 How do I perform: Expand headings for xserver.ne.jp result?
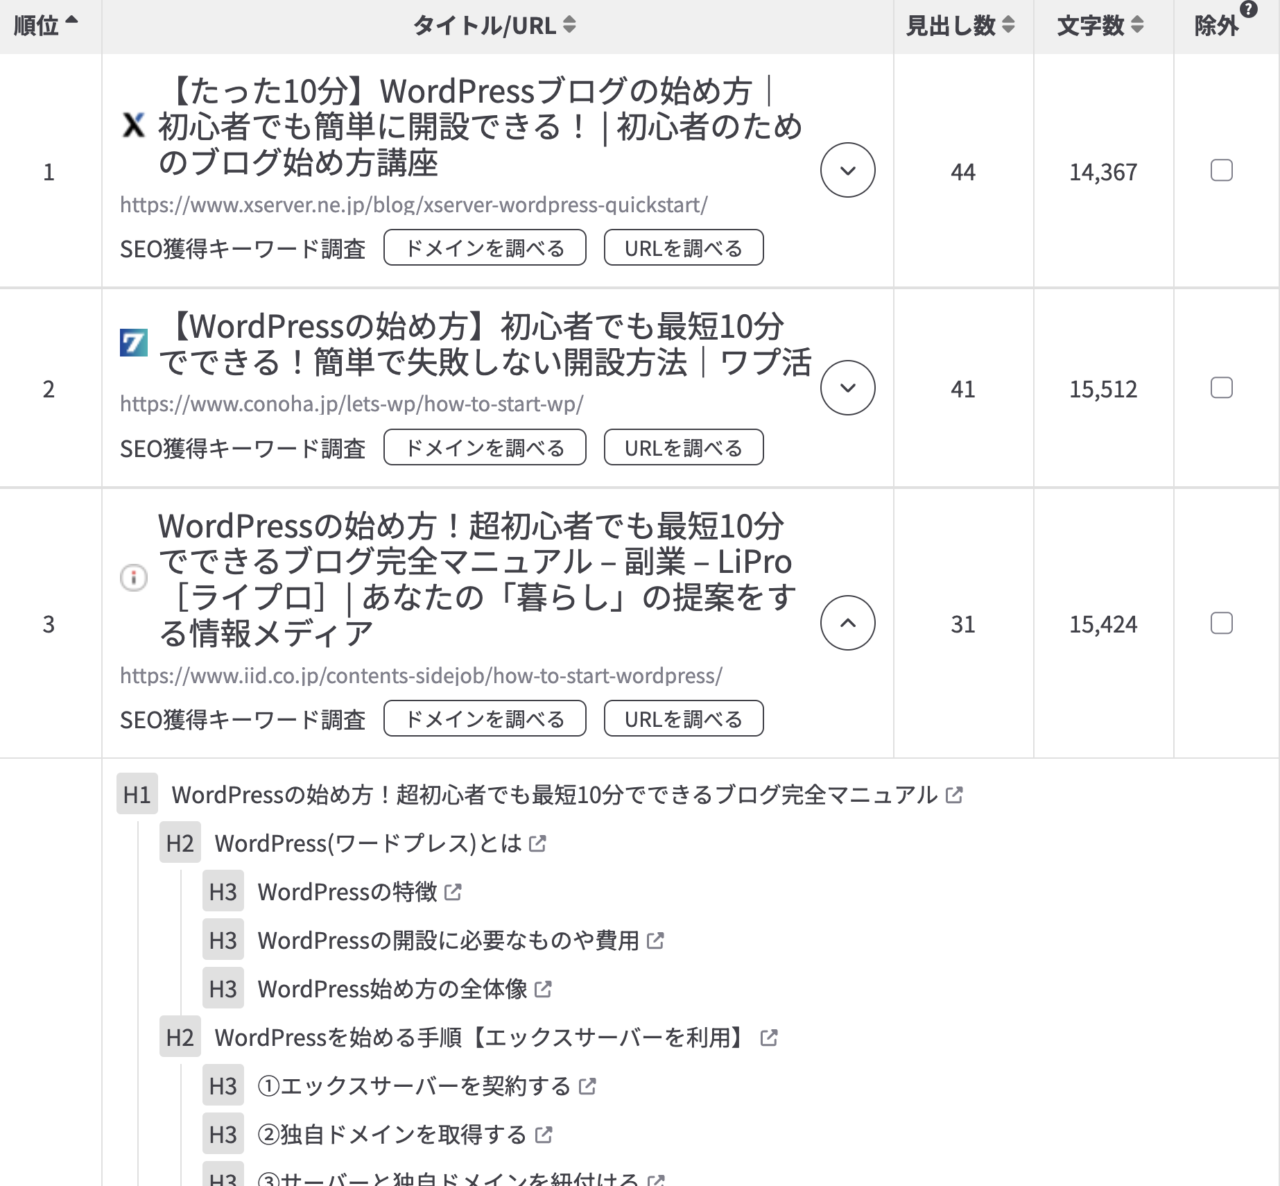click(x=848, y=171)
